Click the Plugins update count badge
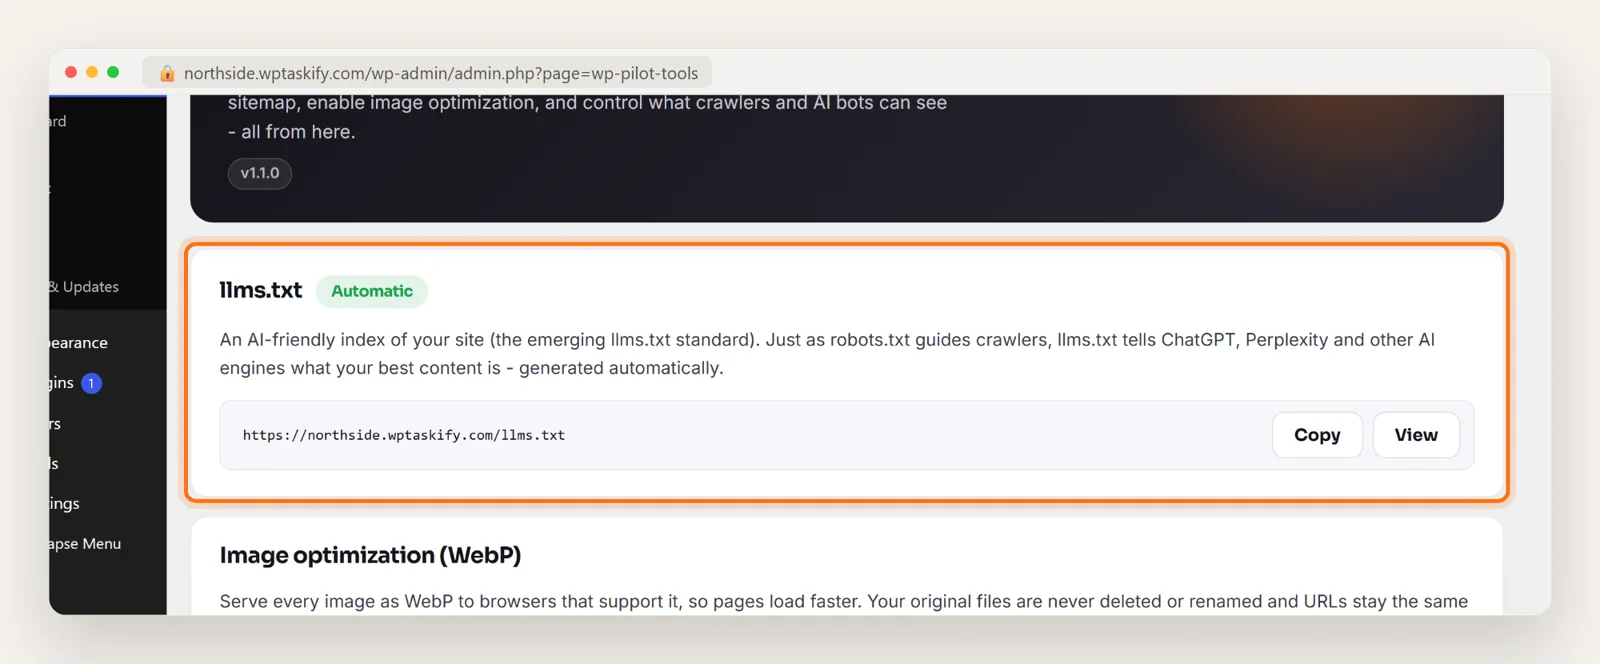The image size is (1600, 664). [x=91, y=383]
